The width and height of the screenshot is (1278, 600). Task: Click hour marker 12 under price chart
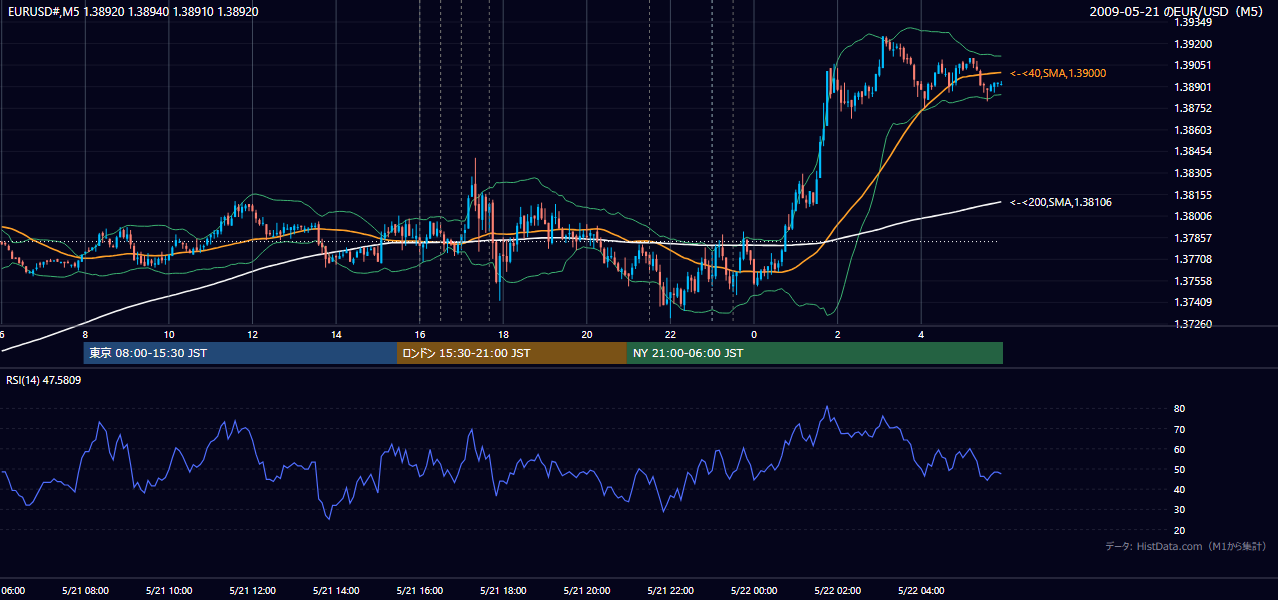pos(252,334)
